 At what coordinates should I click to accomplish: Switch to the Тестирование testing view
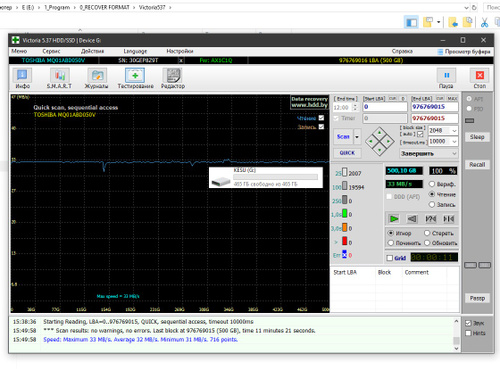pyautogui.click(x=135, y=79)
